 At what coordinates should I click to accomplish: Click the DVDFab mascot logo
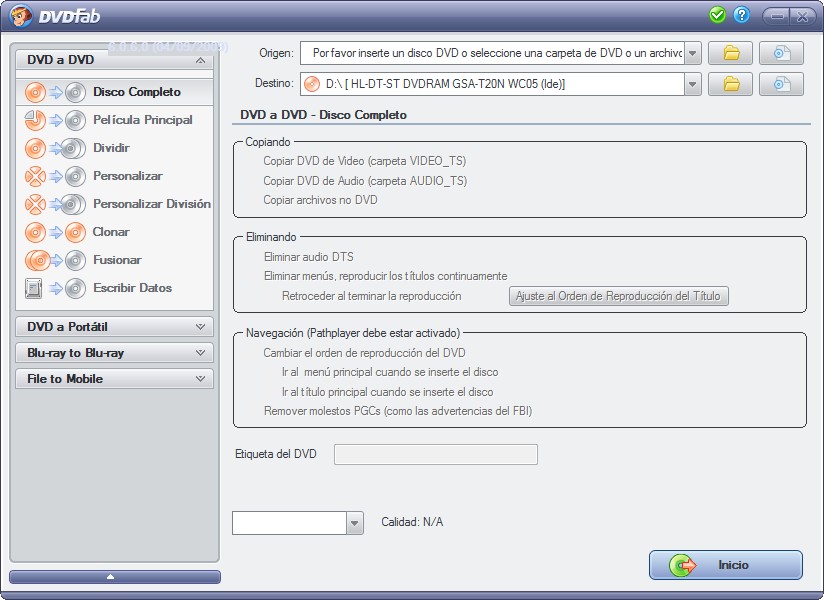[21, 16]
